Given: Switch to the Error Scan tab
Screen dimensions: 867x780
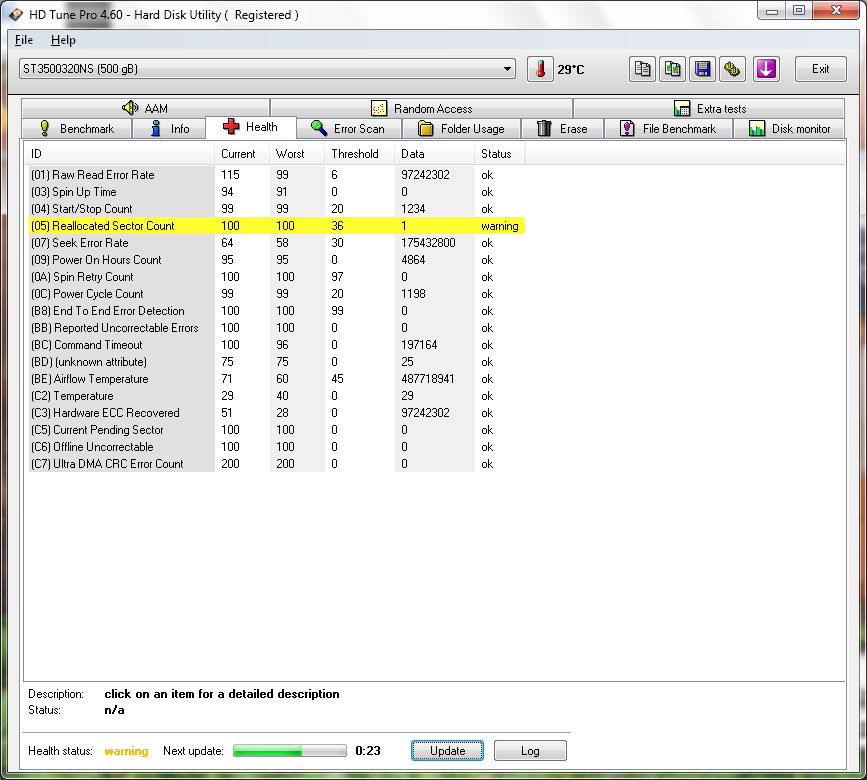Looking at the screenshot, I should (349, 129).
